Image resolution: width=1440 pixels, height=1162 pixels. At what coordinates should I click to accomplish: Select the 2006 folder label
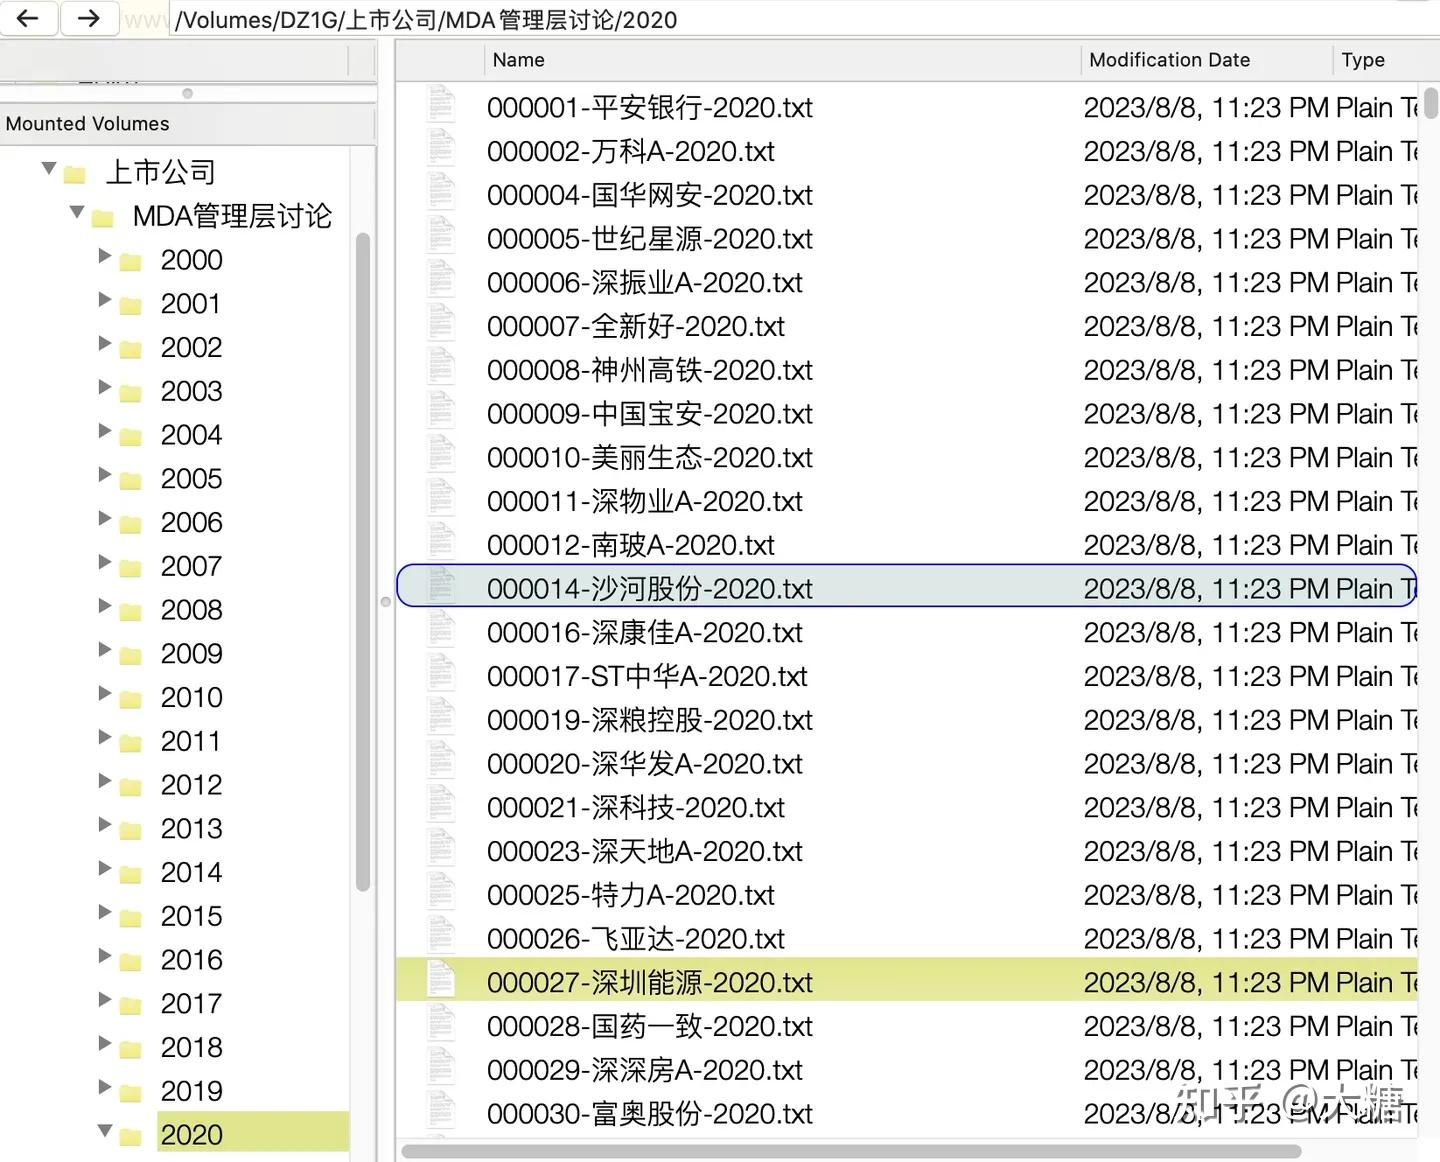[x=191, y=522]
